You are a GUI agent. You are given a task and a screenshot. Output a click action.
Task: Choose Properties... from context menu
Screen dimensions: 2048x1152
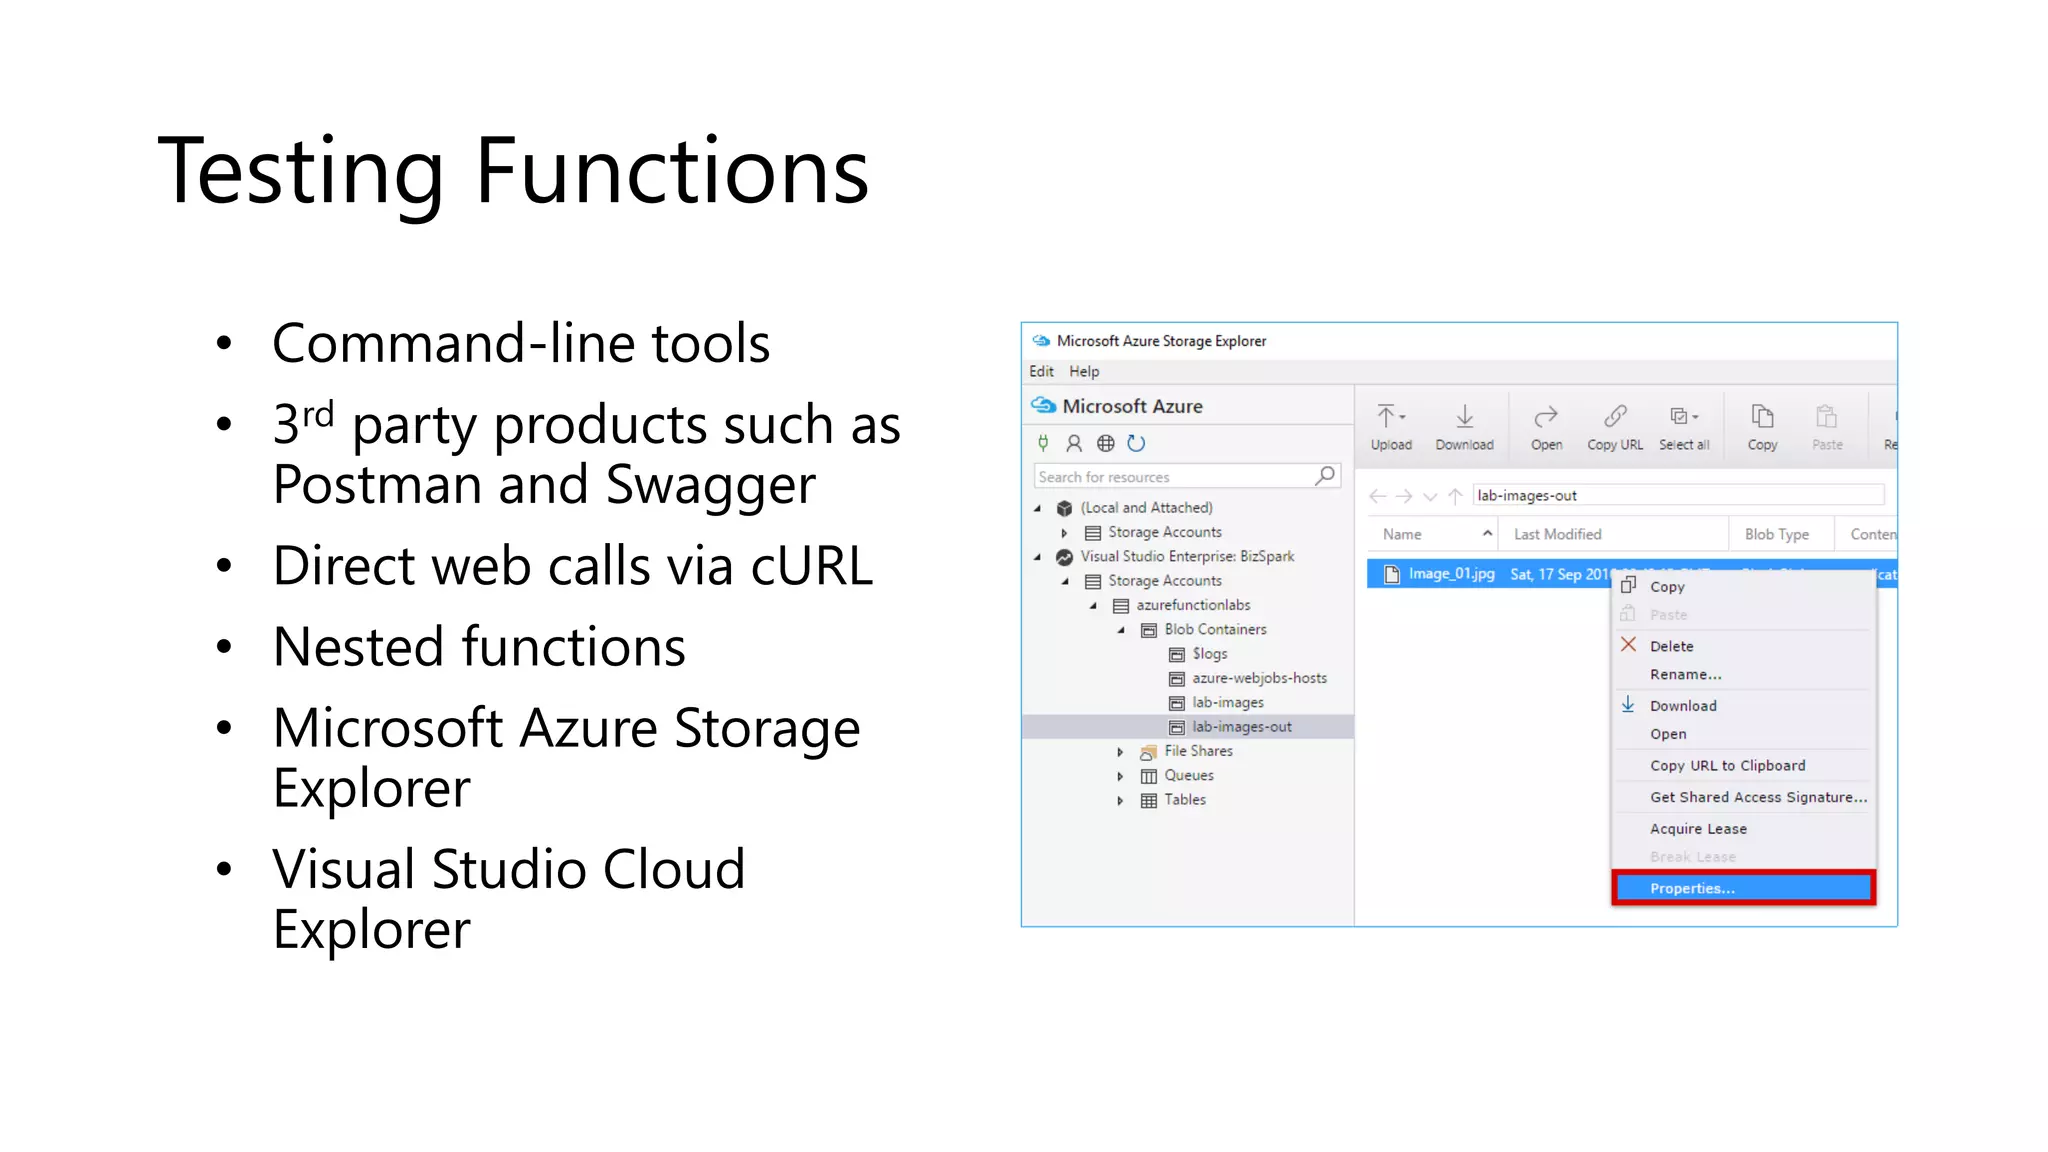pos(1743,888)
